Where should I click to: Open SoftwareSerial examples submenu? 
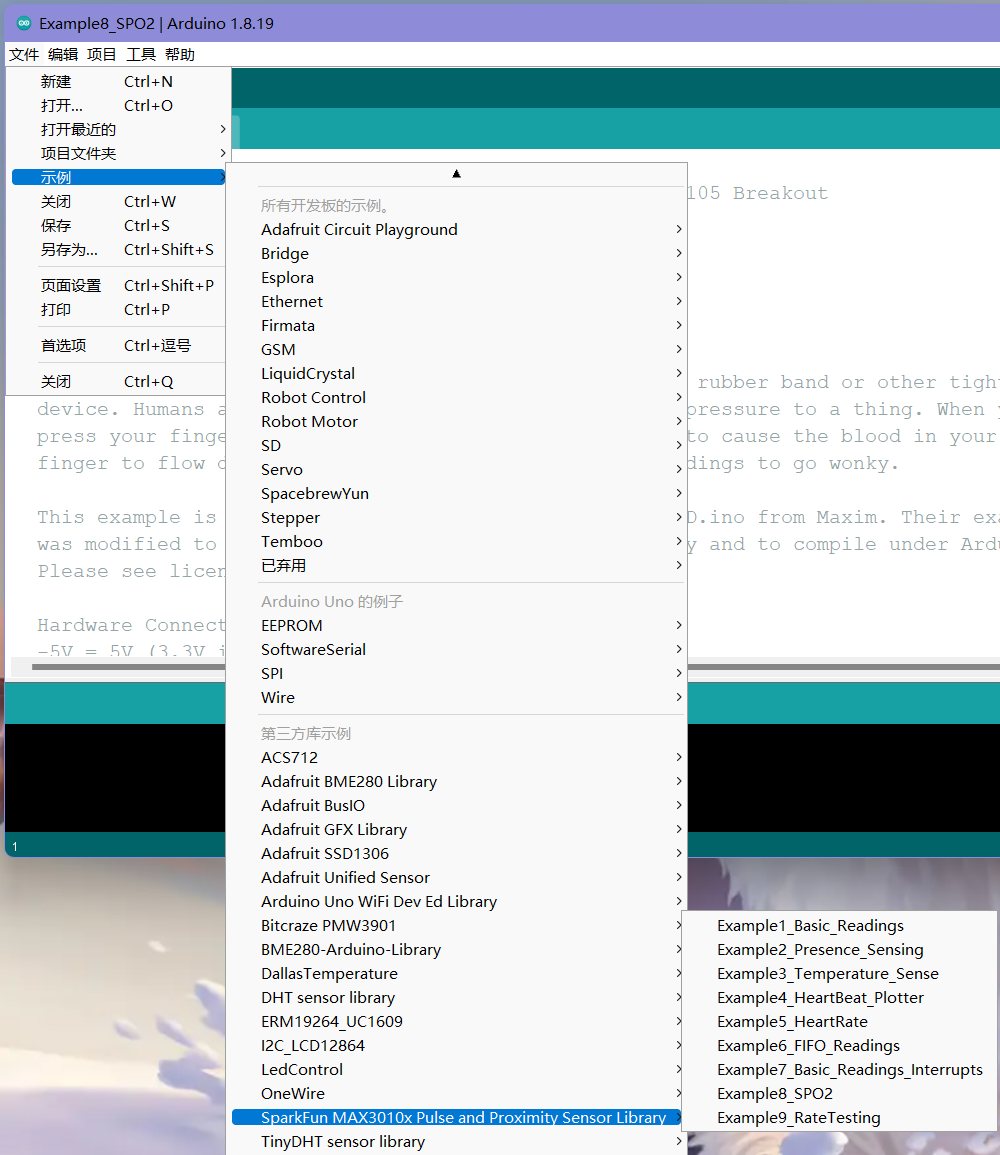[x=457, y=650]
